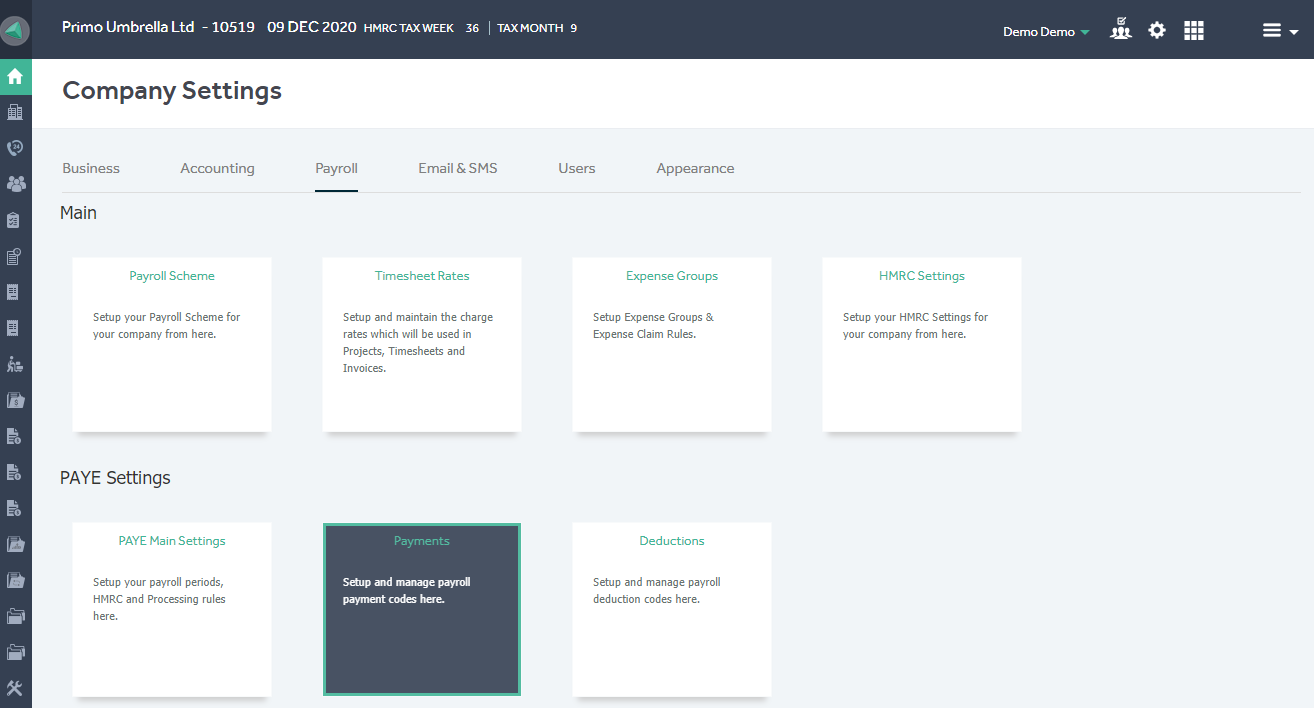Open the worker pushing trolley sidebar icon
Image resolution: width=1314 pixels, height=708 pixels.
click(x=15, y=364)
